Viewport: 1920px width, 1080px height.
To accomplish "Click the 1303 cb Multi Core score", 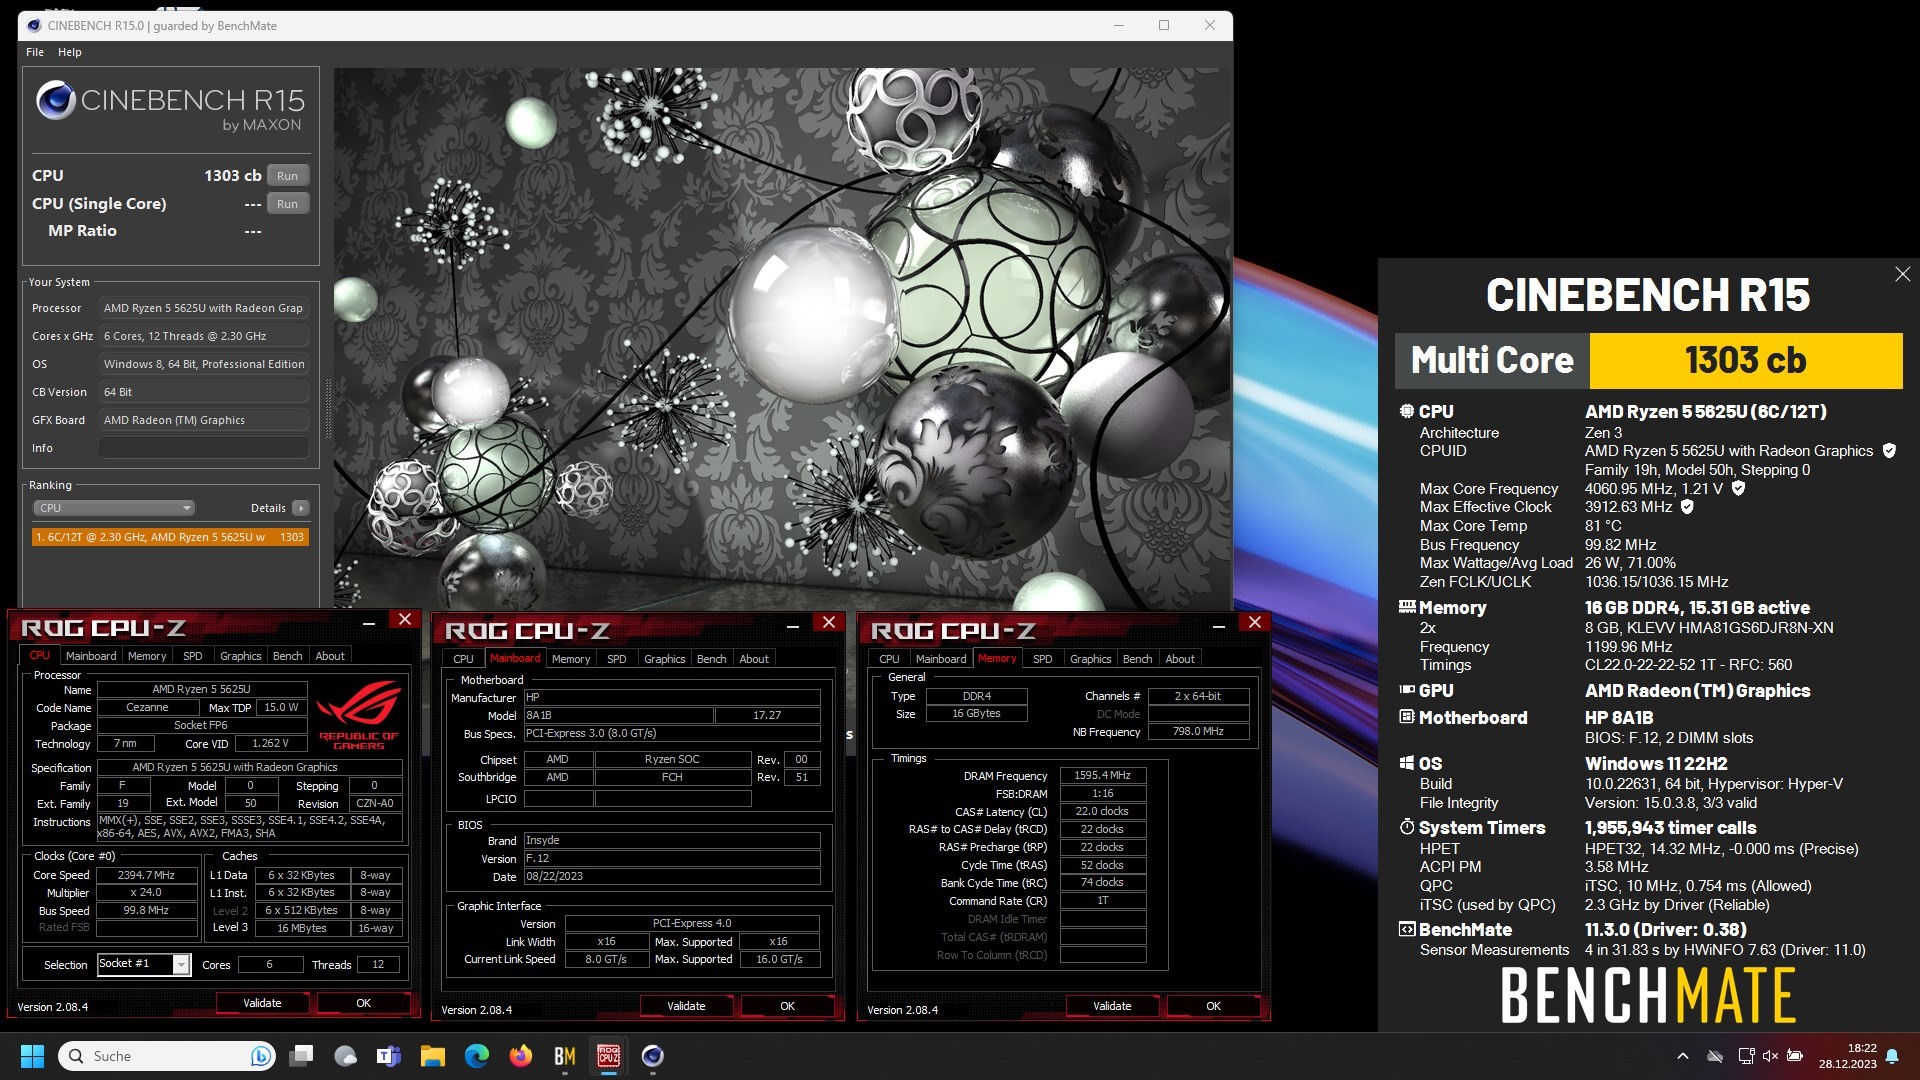I will point(1745,360).
